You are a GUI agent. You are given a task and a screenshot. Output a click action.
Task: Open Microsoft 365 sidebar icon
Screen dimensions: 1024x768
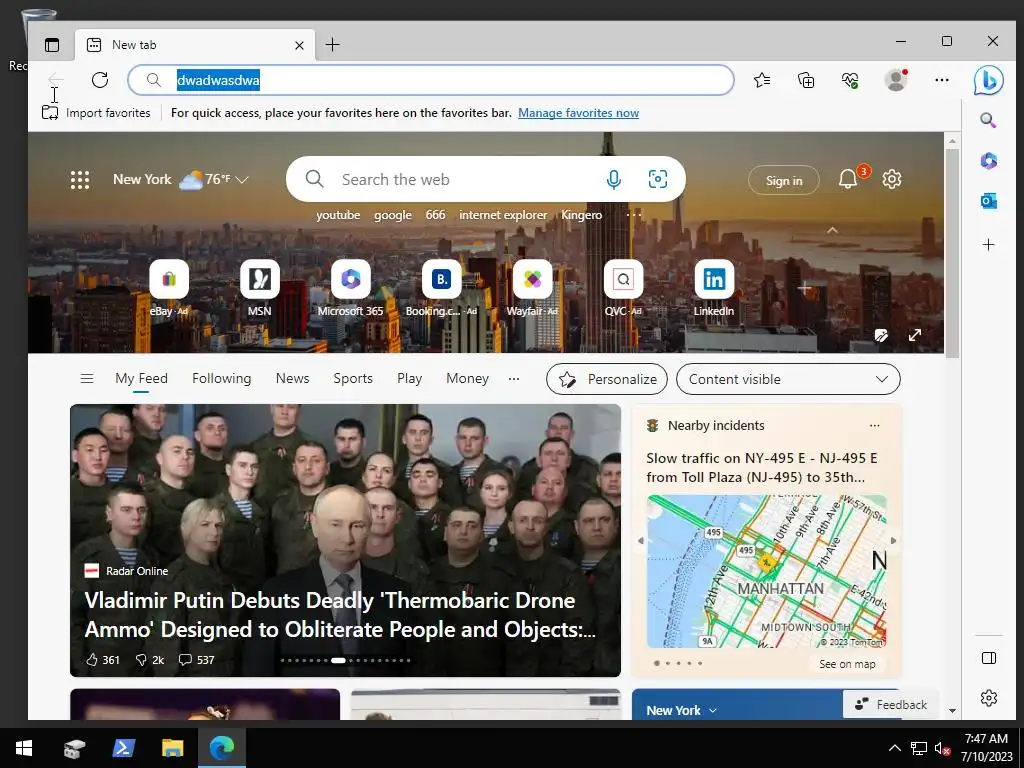(989, 161)
